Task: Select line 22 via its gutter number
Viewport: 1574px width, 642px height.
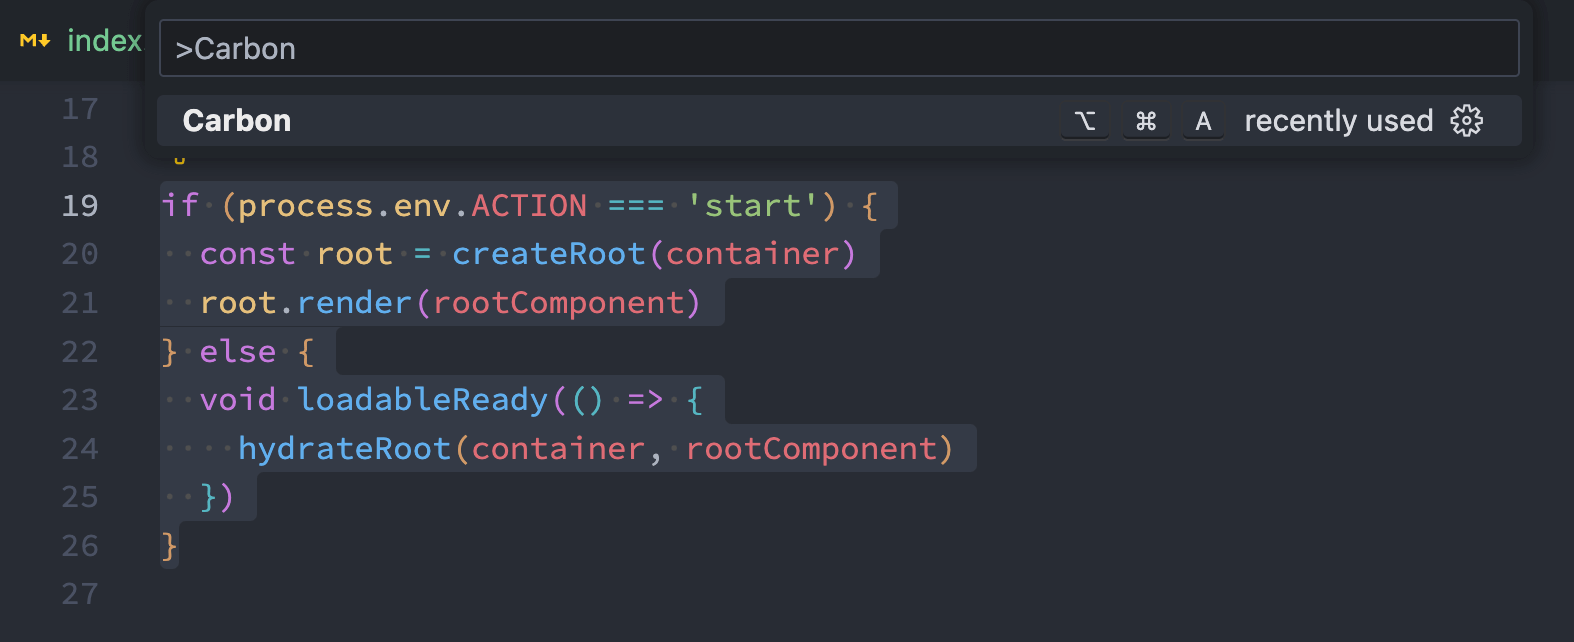Action: [x=80, y=352]
